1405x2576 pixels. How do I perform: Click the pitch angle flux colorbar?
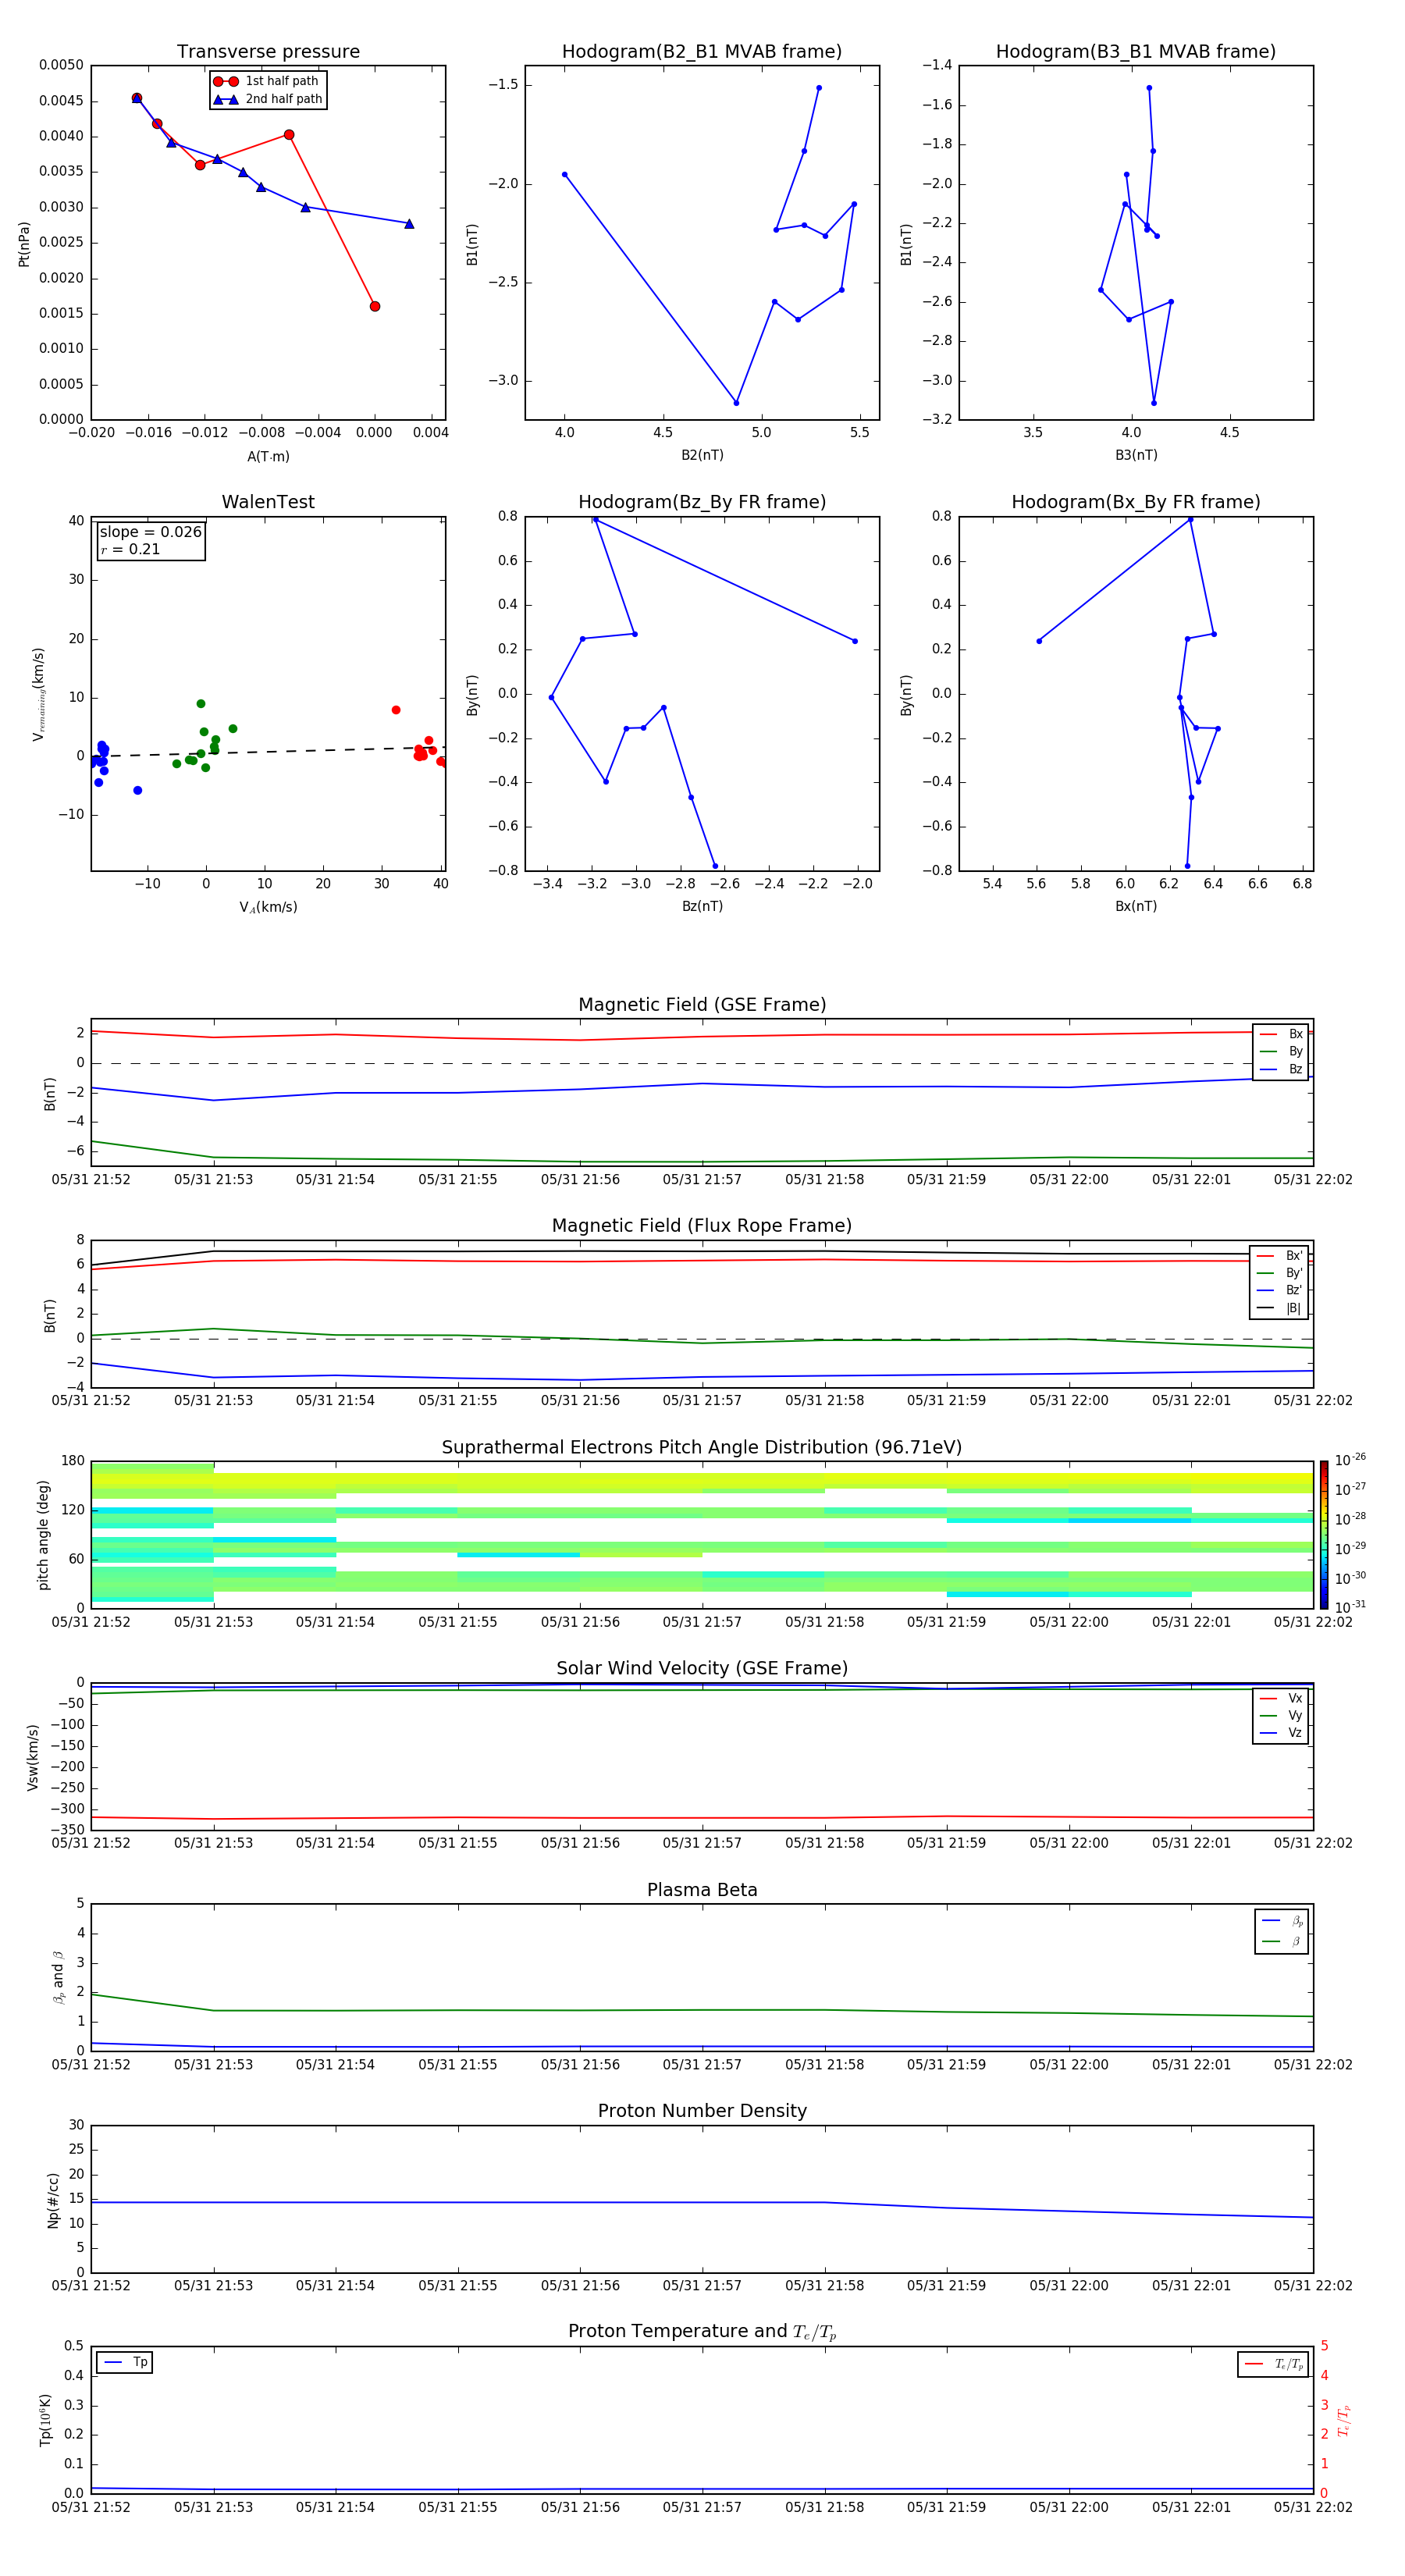1324,1535
